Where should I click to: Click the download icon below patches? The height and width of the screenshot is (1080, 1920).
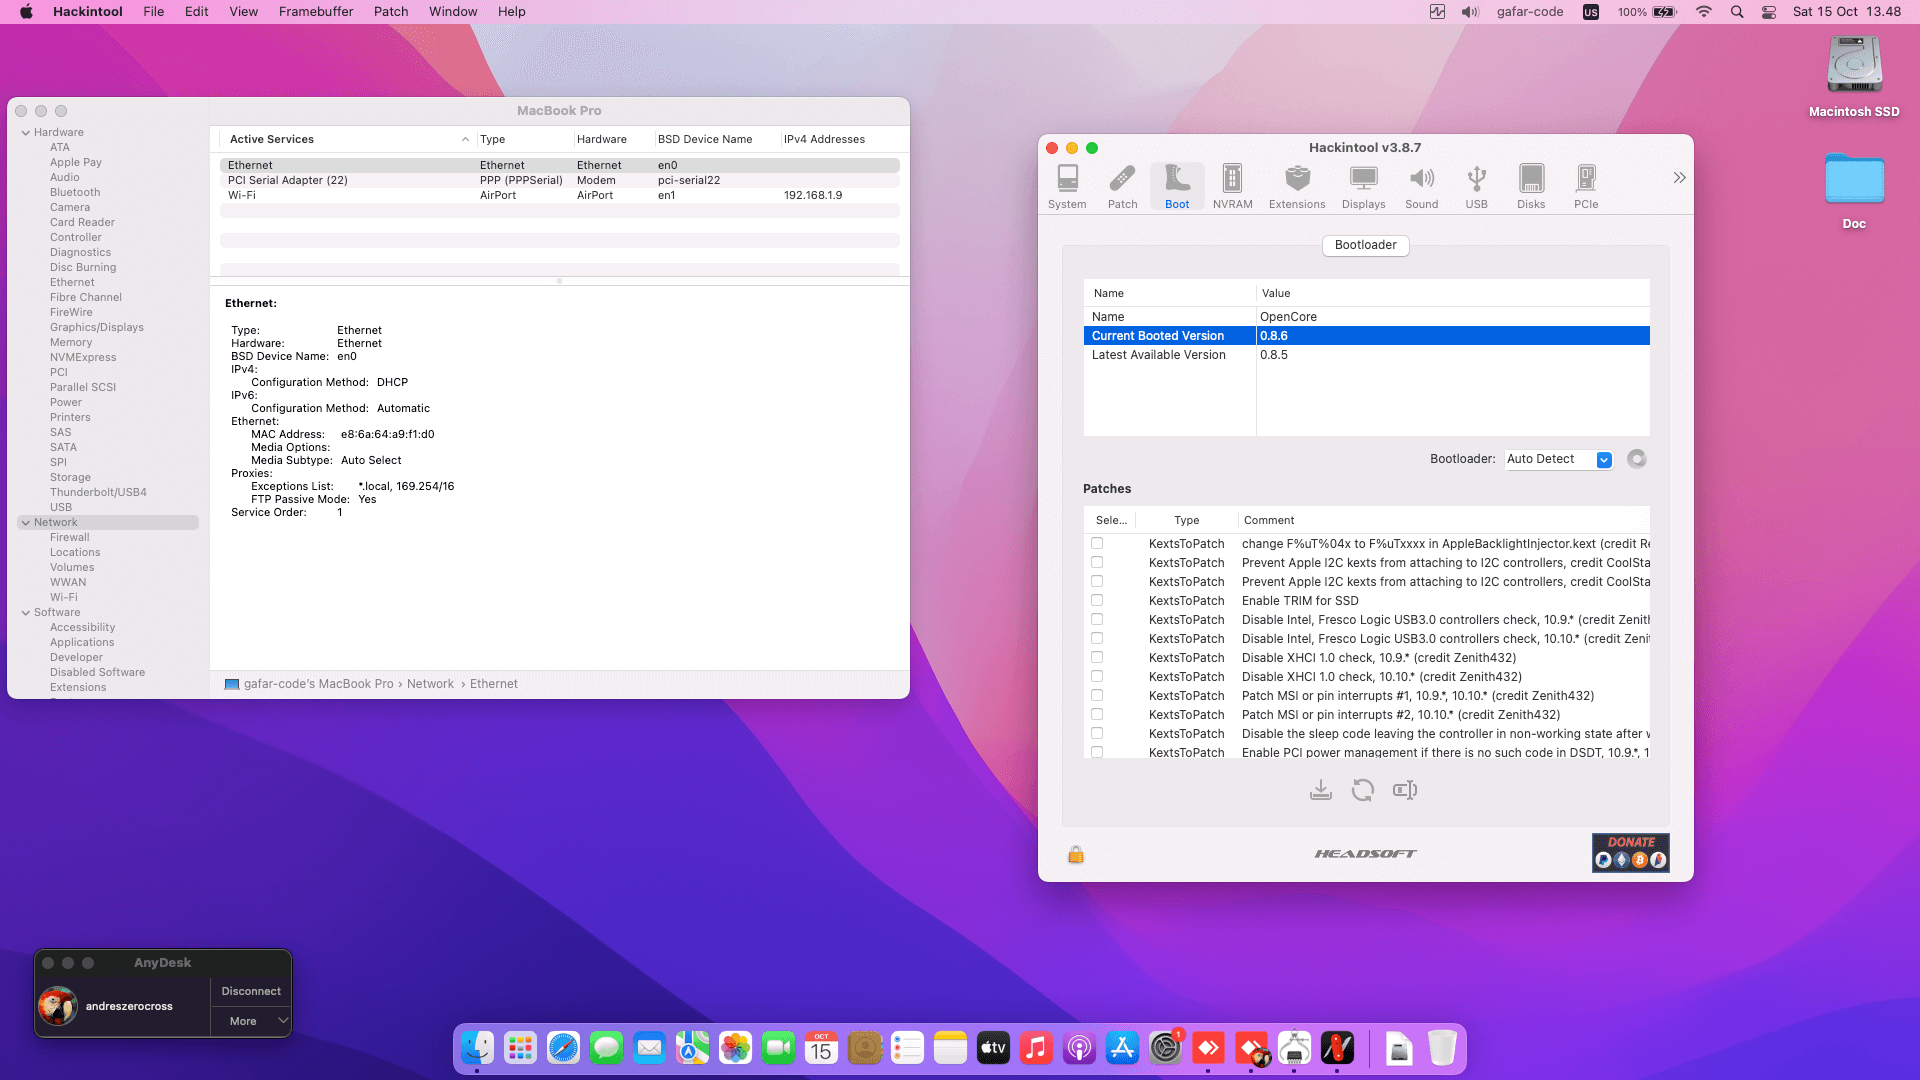click(x=1320, y=790)
